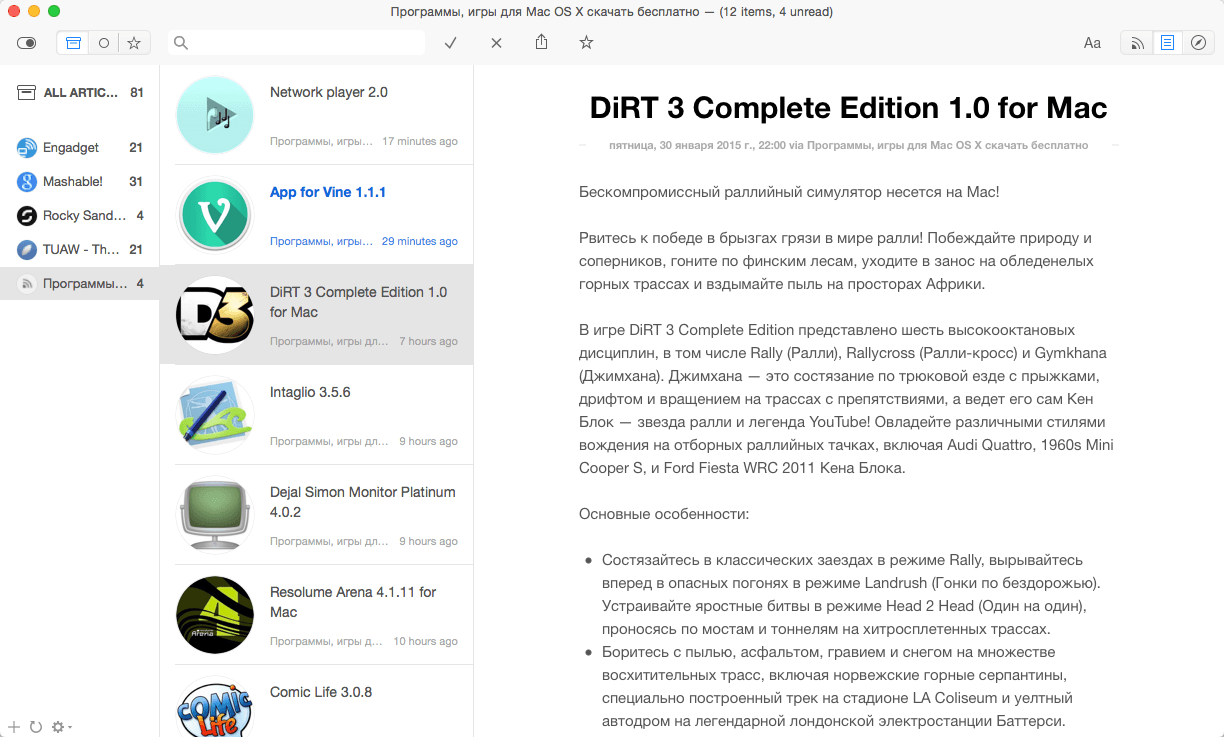Click the green Vine app thumbnail

click(x=215, y=215)
